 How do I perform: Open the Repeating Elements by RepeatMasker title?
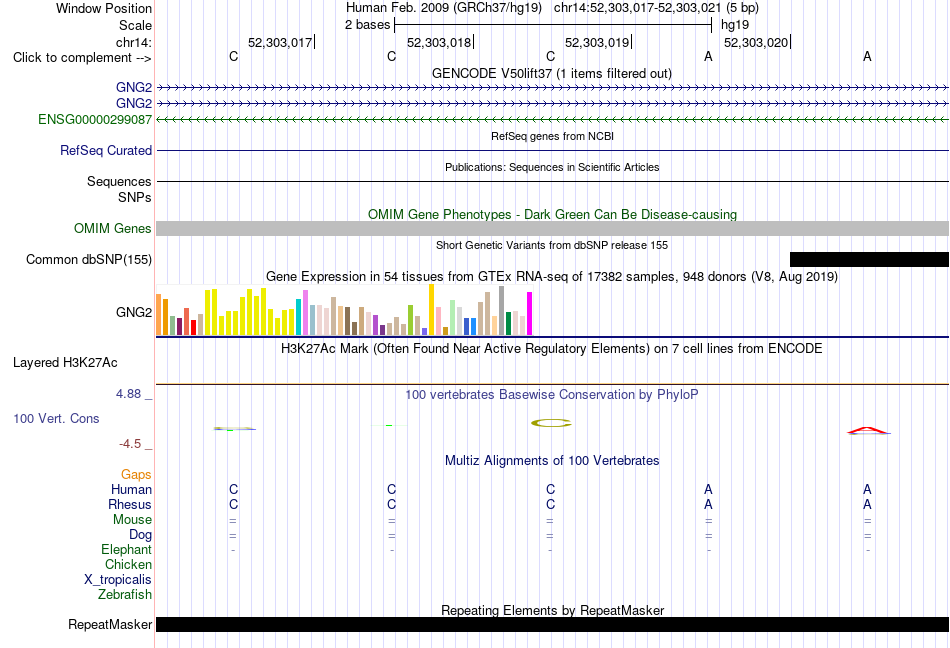[x=552, y=610]
